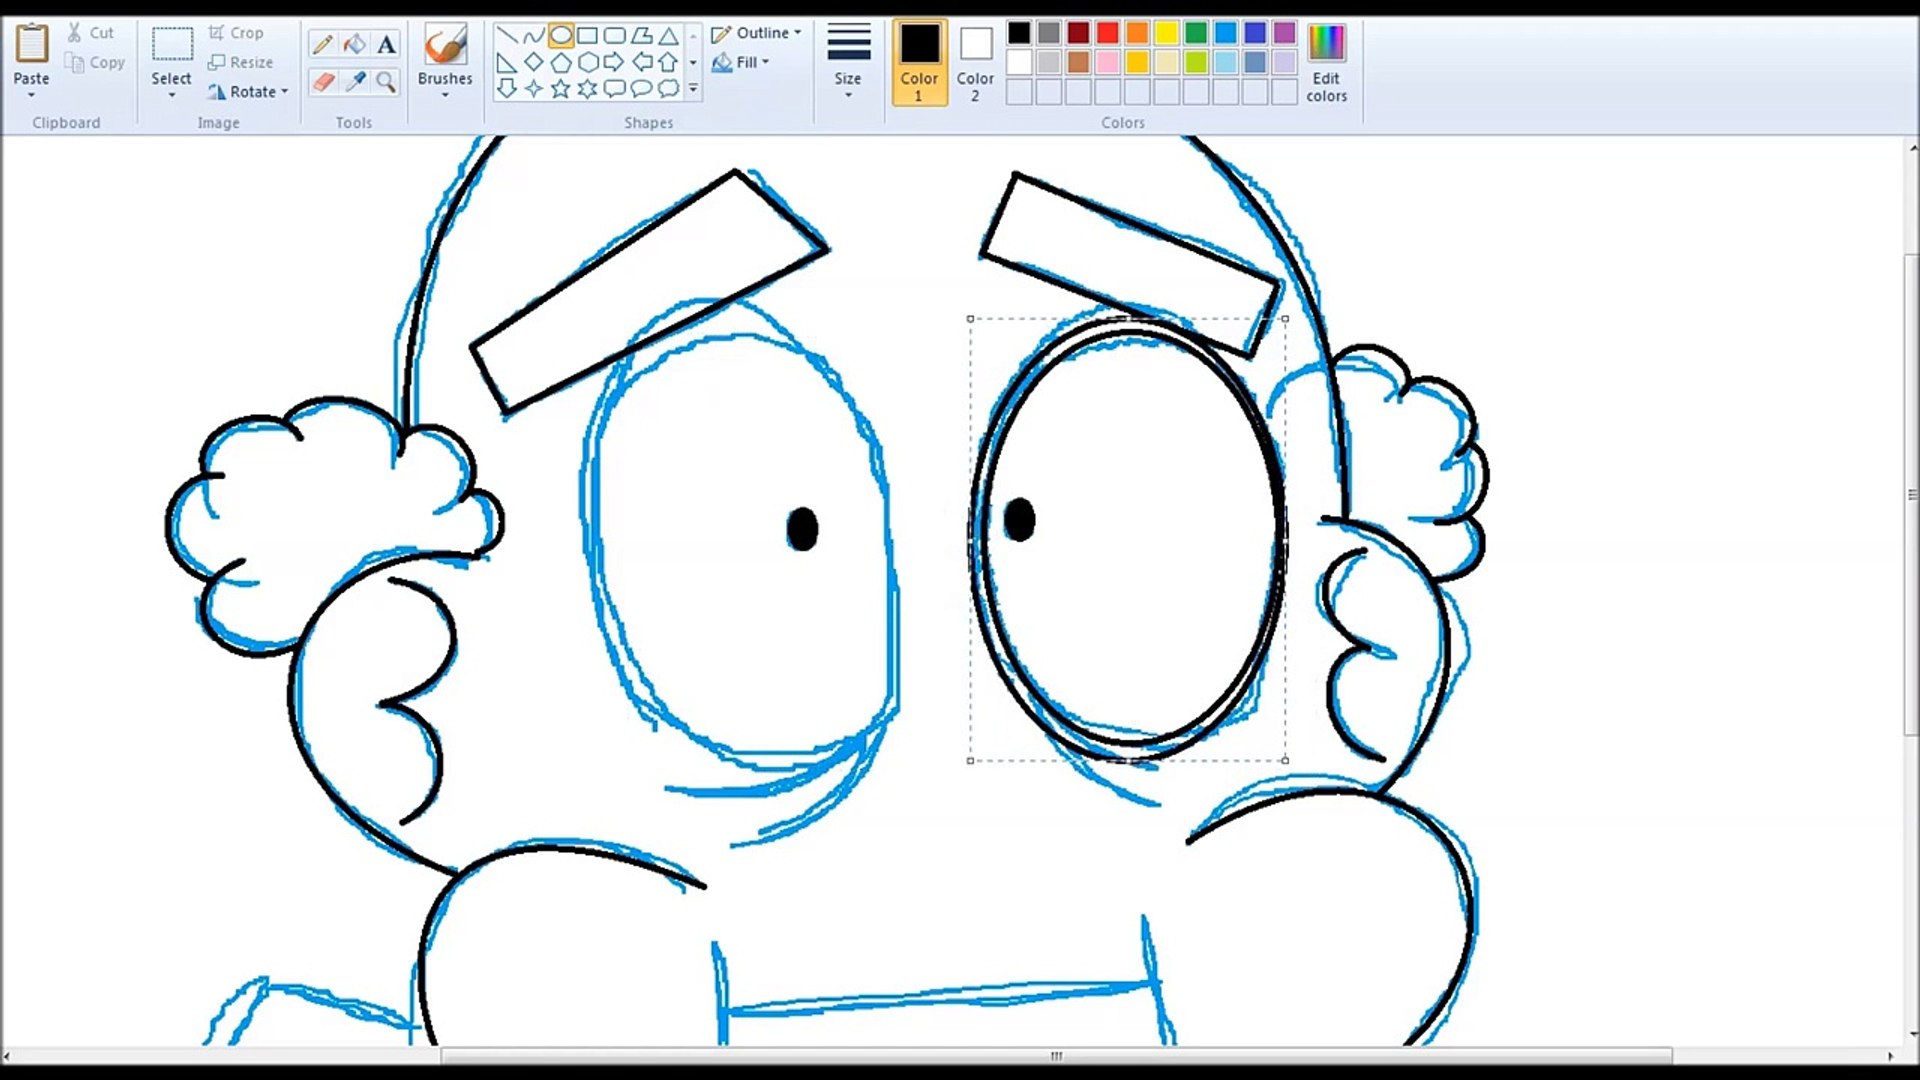The width and height of the screenshot is (1920, 1080).
Task: Select the Magnifier tool
Action: tap(386, 82)
